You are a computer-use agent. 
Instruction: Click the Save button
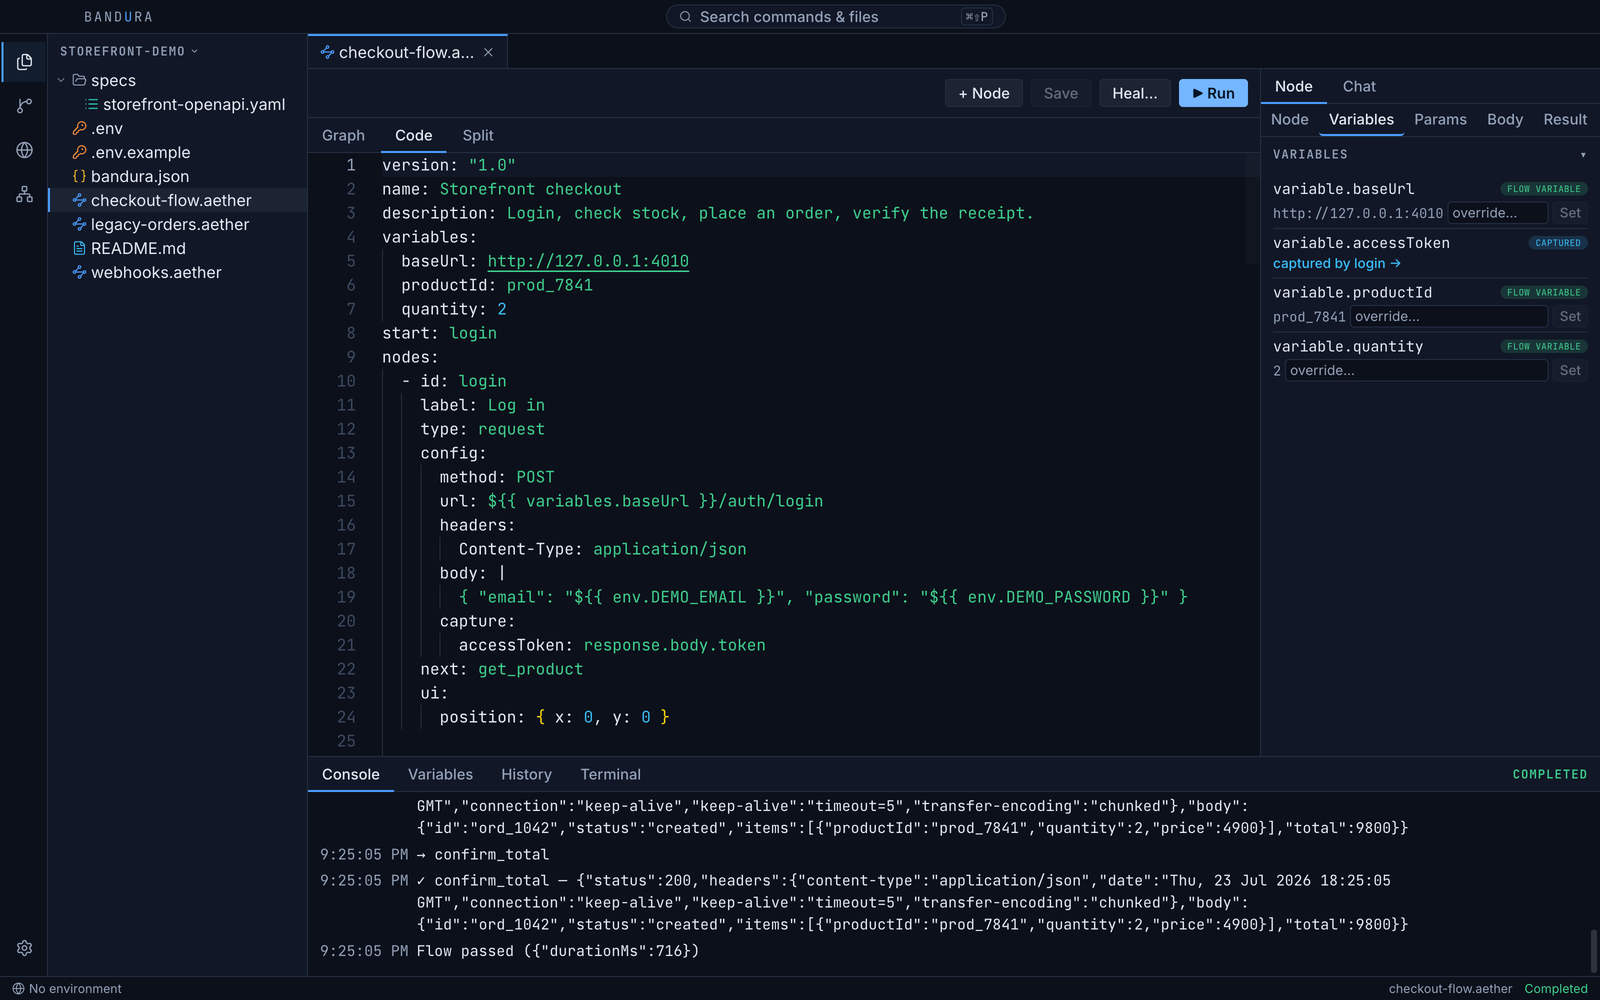point(1061,93)
